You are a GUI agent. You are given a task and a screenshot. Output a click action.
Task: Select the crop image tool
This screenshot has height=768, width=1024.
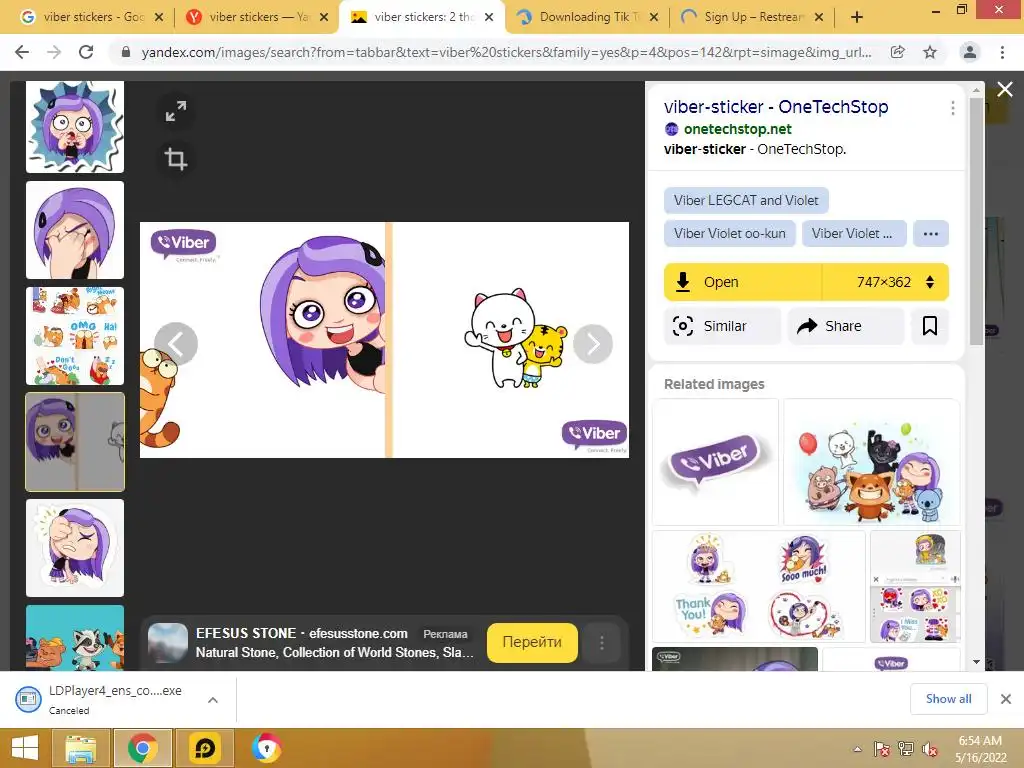pyautogui.click(x=176, y=159)
